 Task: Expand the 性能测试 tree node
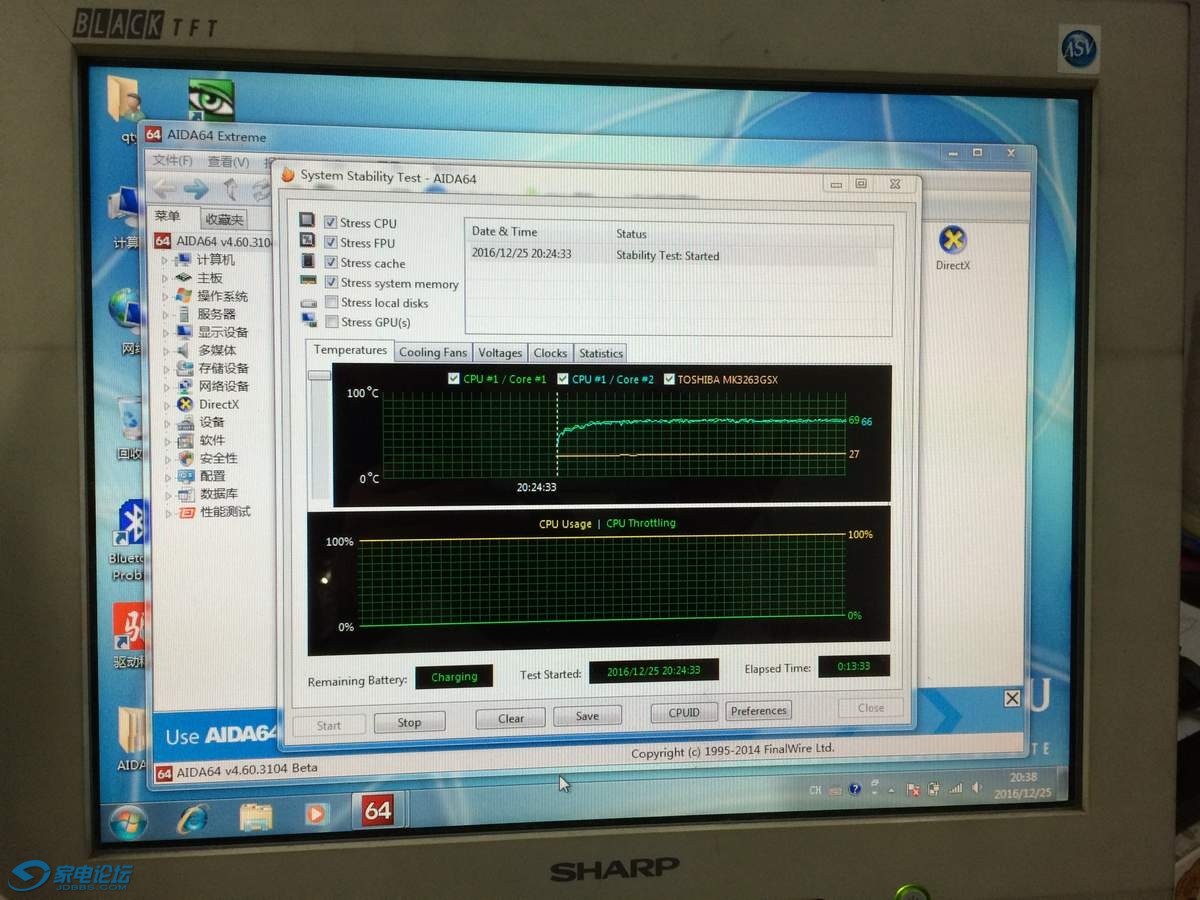click(167, 512)
